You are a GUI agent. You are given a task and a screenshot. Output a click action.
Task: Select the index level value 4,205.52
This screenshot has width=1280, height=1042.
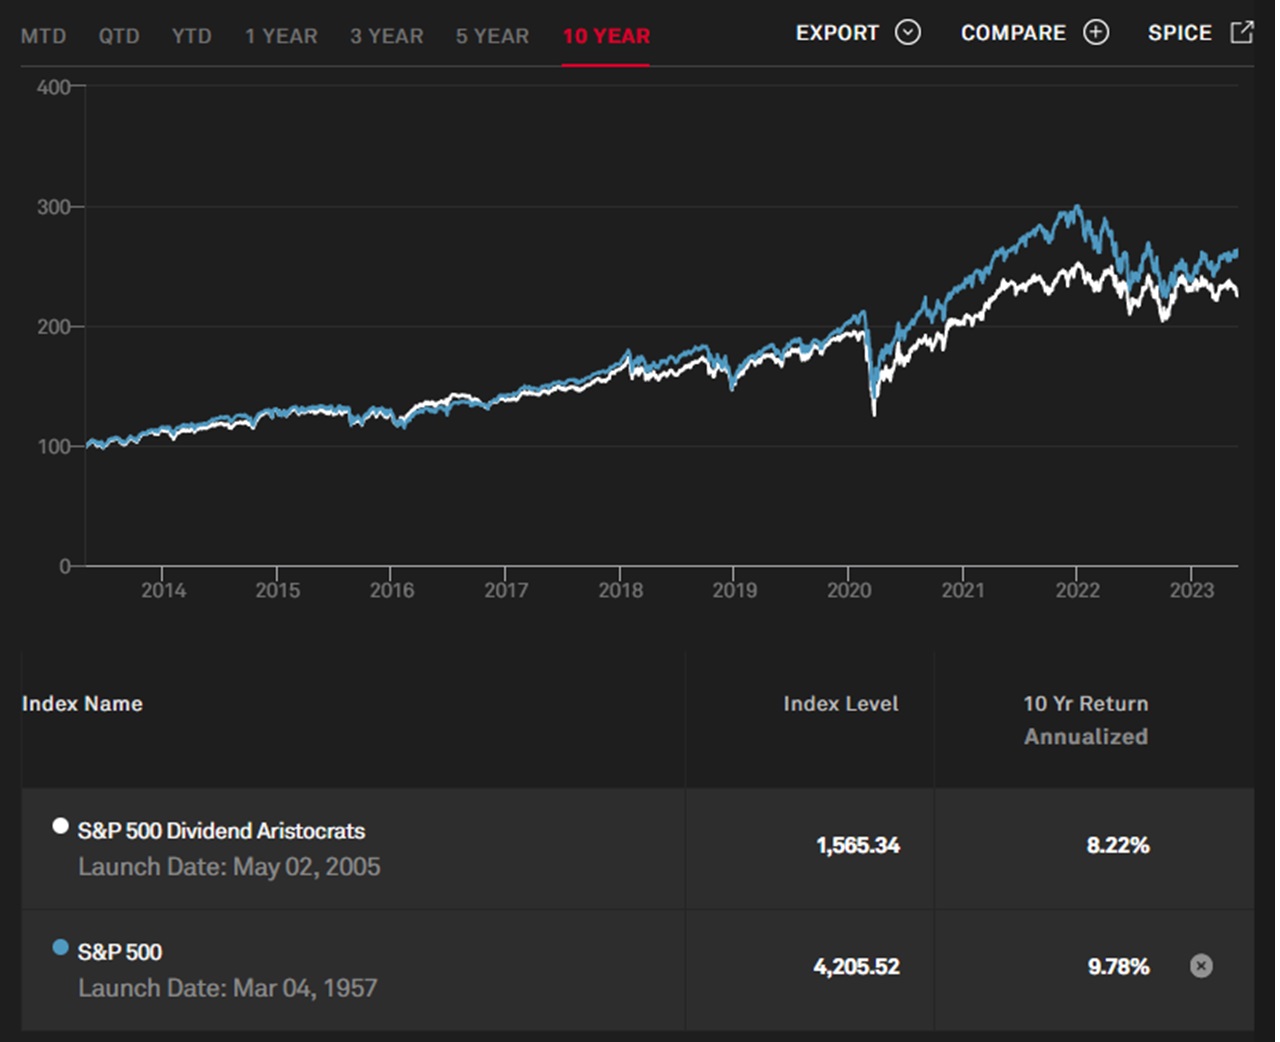pyautogui.click(x=856, y=967)
